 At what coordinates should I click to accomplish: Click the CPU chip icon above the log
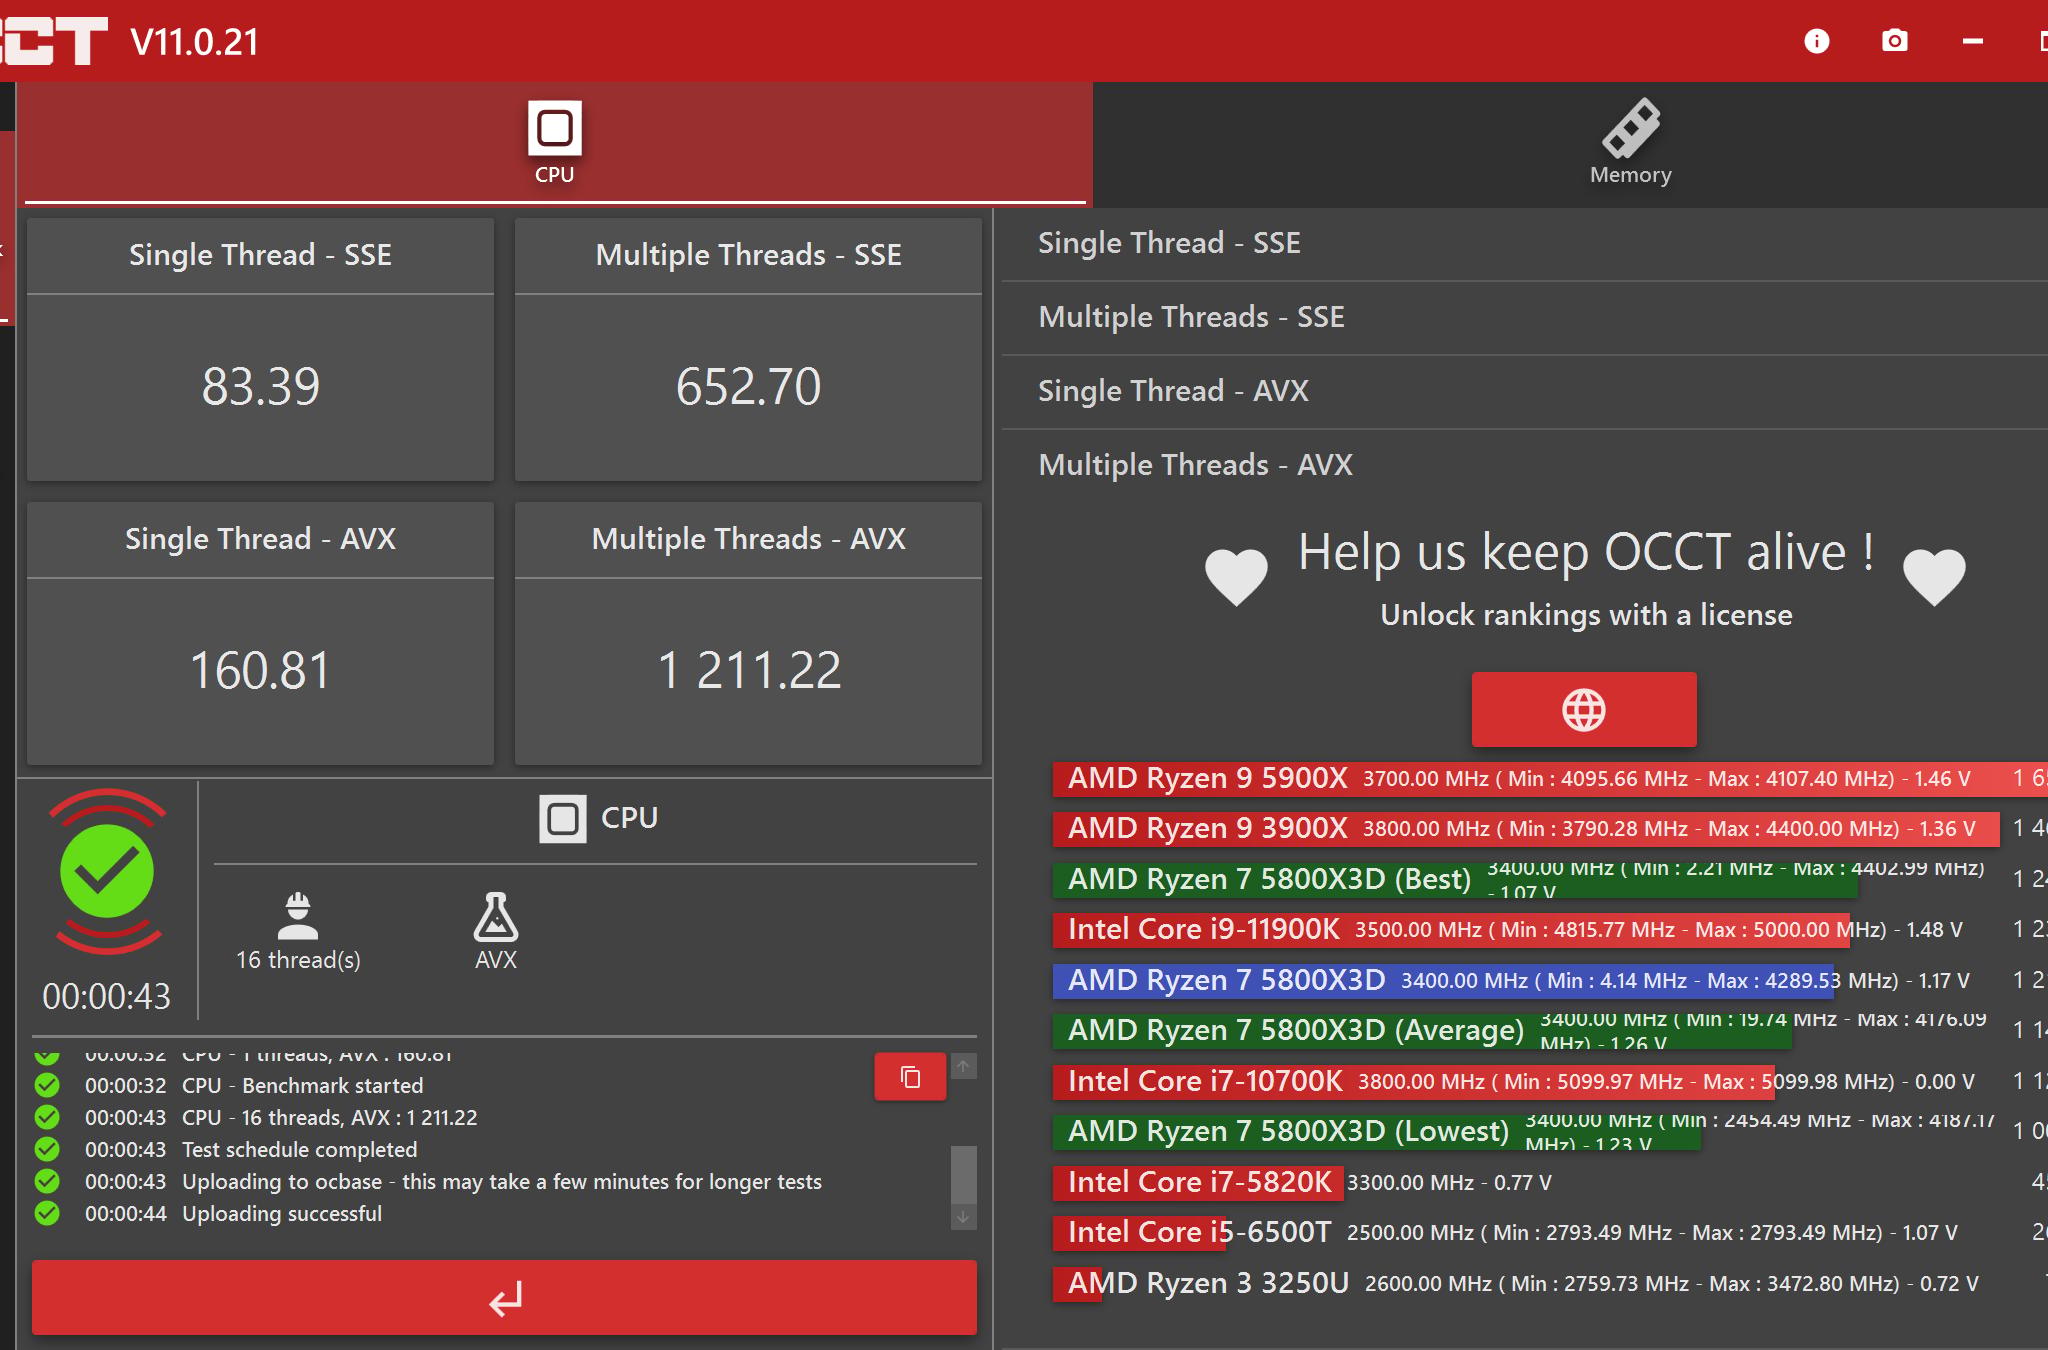(563, 819)
